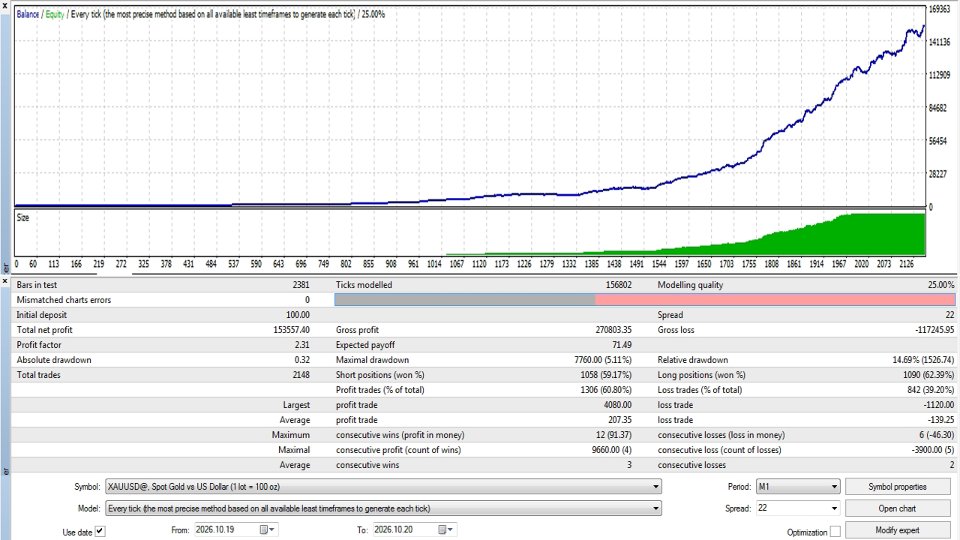Expand the To date dropdown arrow

click(x=450, y=530)
